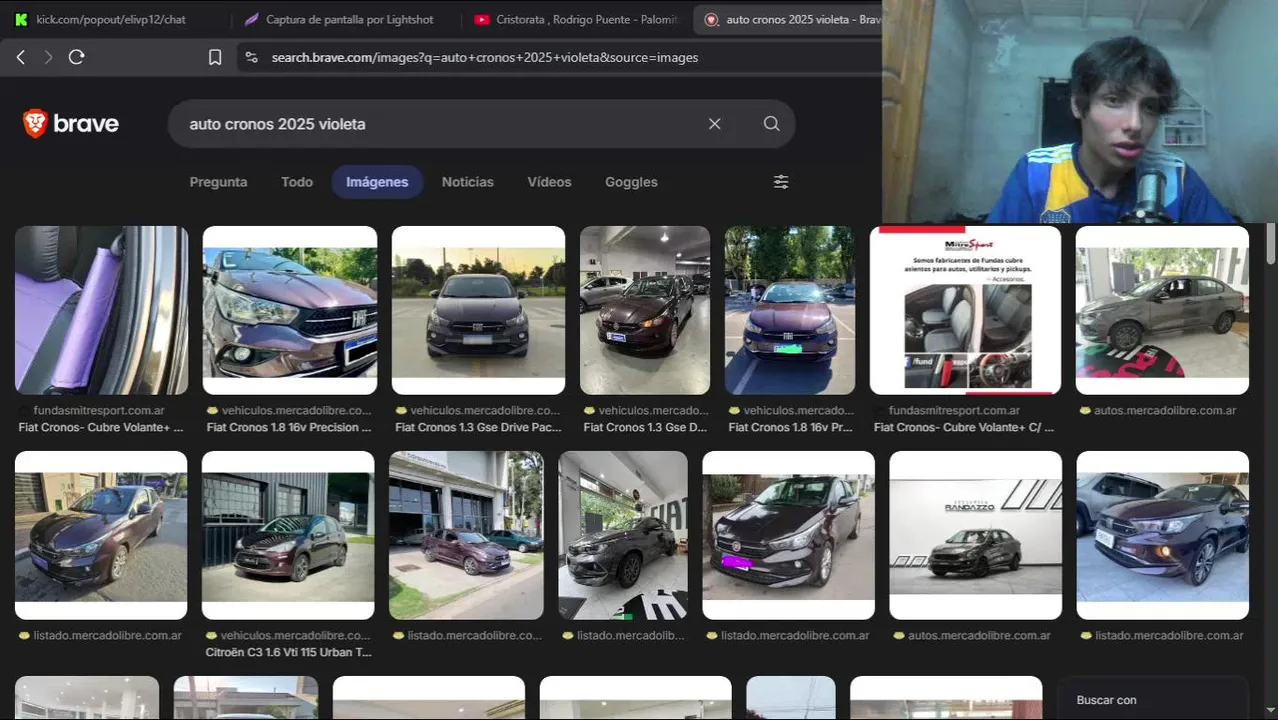This screenshot has width=1278, height=720.
Task: Open the Todo search category
Action: point(297,182)
